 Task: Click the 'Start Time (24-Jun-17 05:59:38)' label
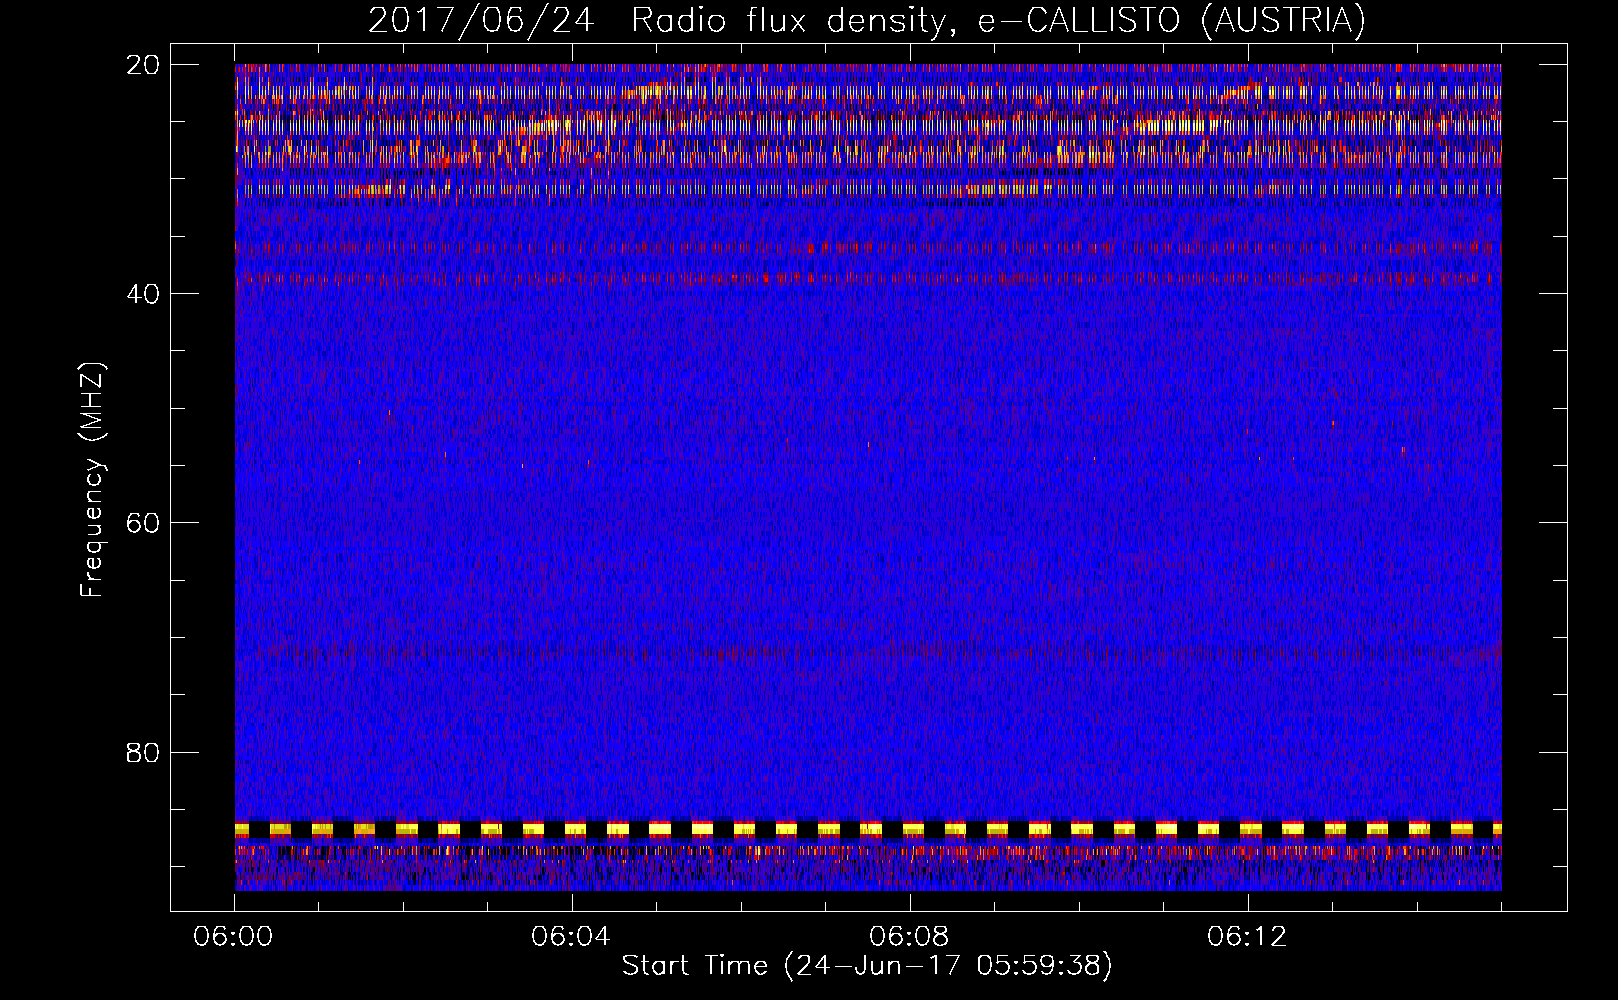pyautogui.click(x=867, y=965)
